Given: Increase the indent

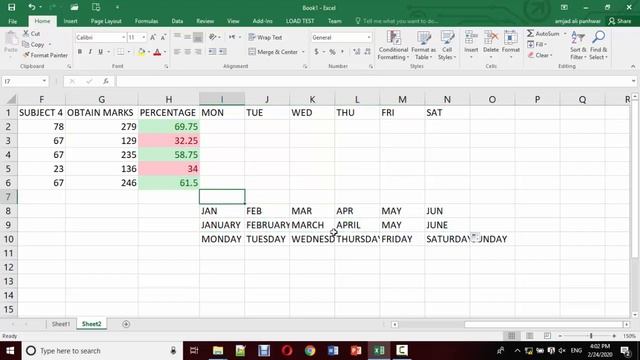Looking at the screenshot, I should point(223,52).
